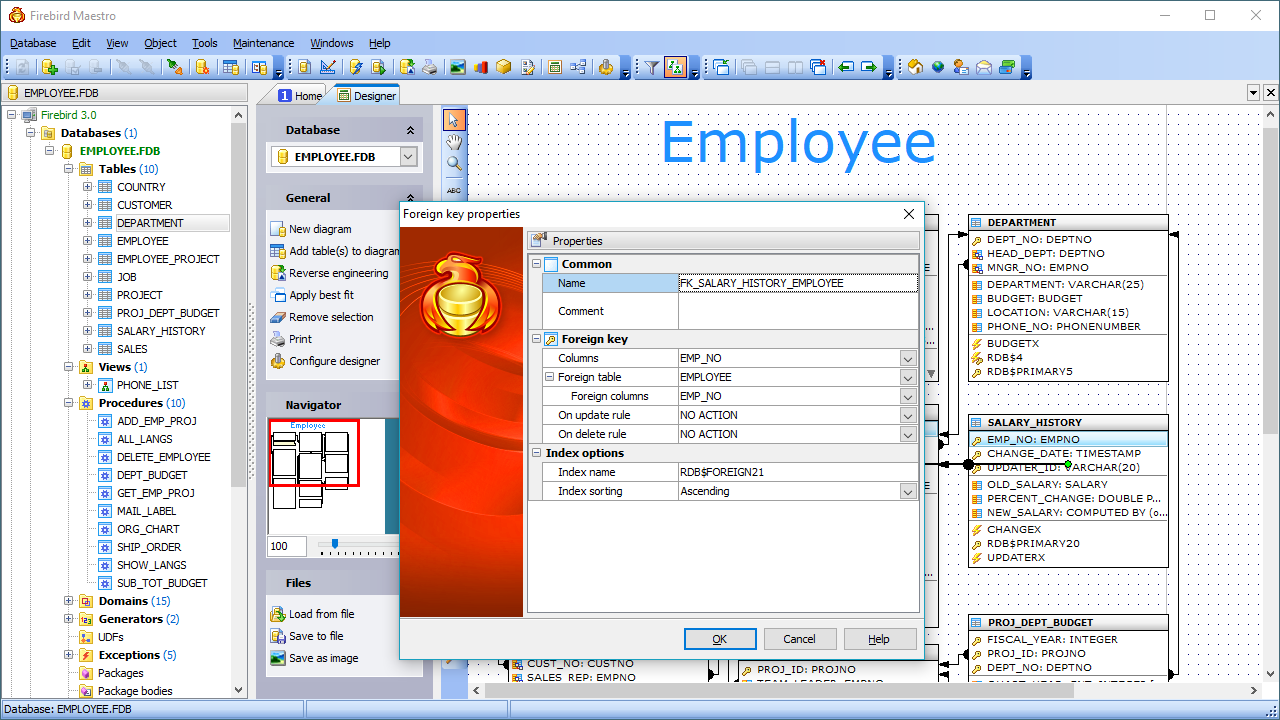
Task: Switch to the Home tab
Action: tap(300, 96)
